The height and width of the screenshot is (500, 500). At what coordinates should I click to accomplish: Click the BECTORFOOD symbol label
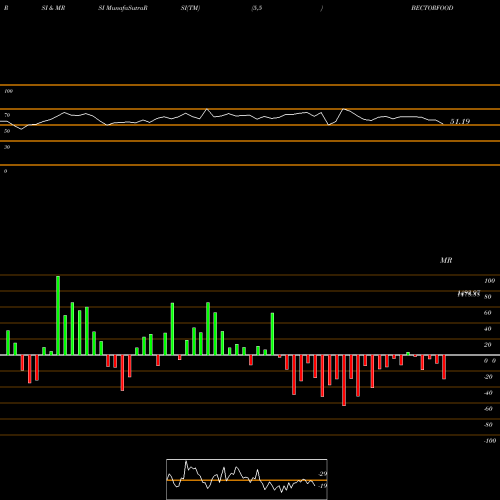click(432, 8)
